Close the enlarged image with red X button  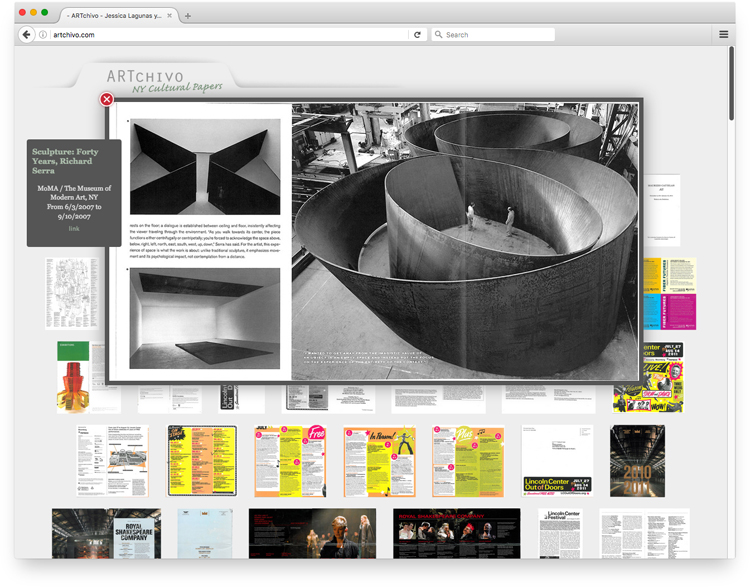pos(107,99)
